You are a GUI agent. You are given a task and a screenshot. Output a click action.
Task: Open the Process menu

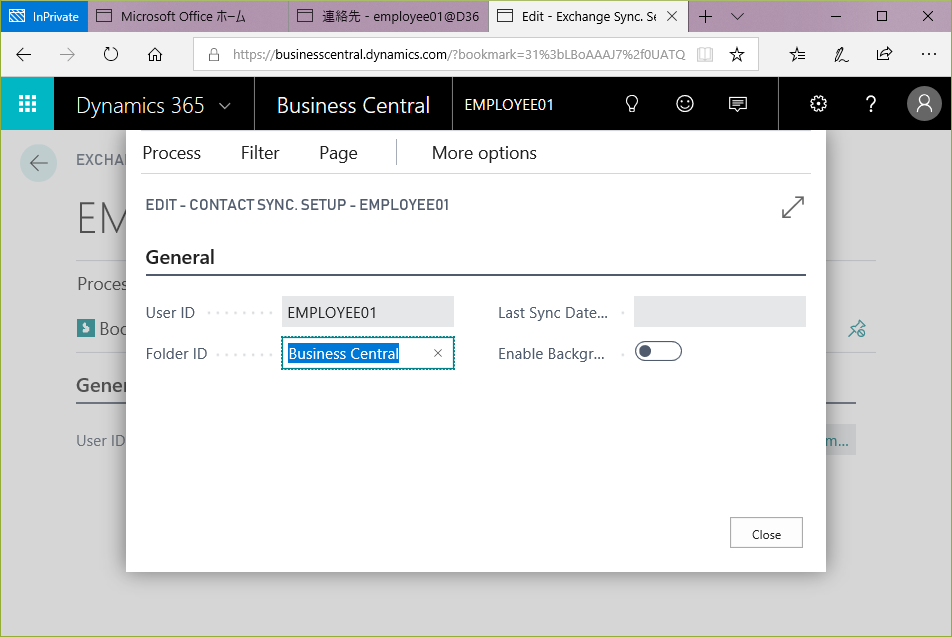coord(171,153)
